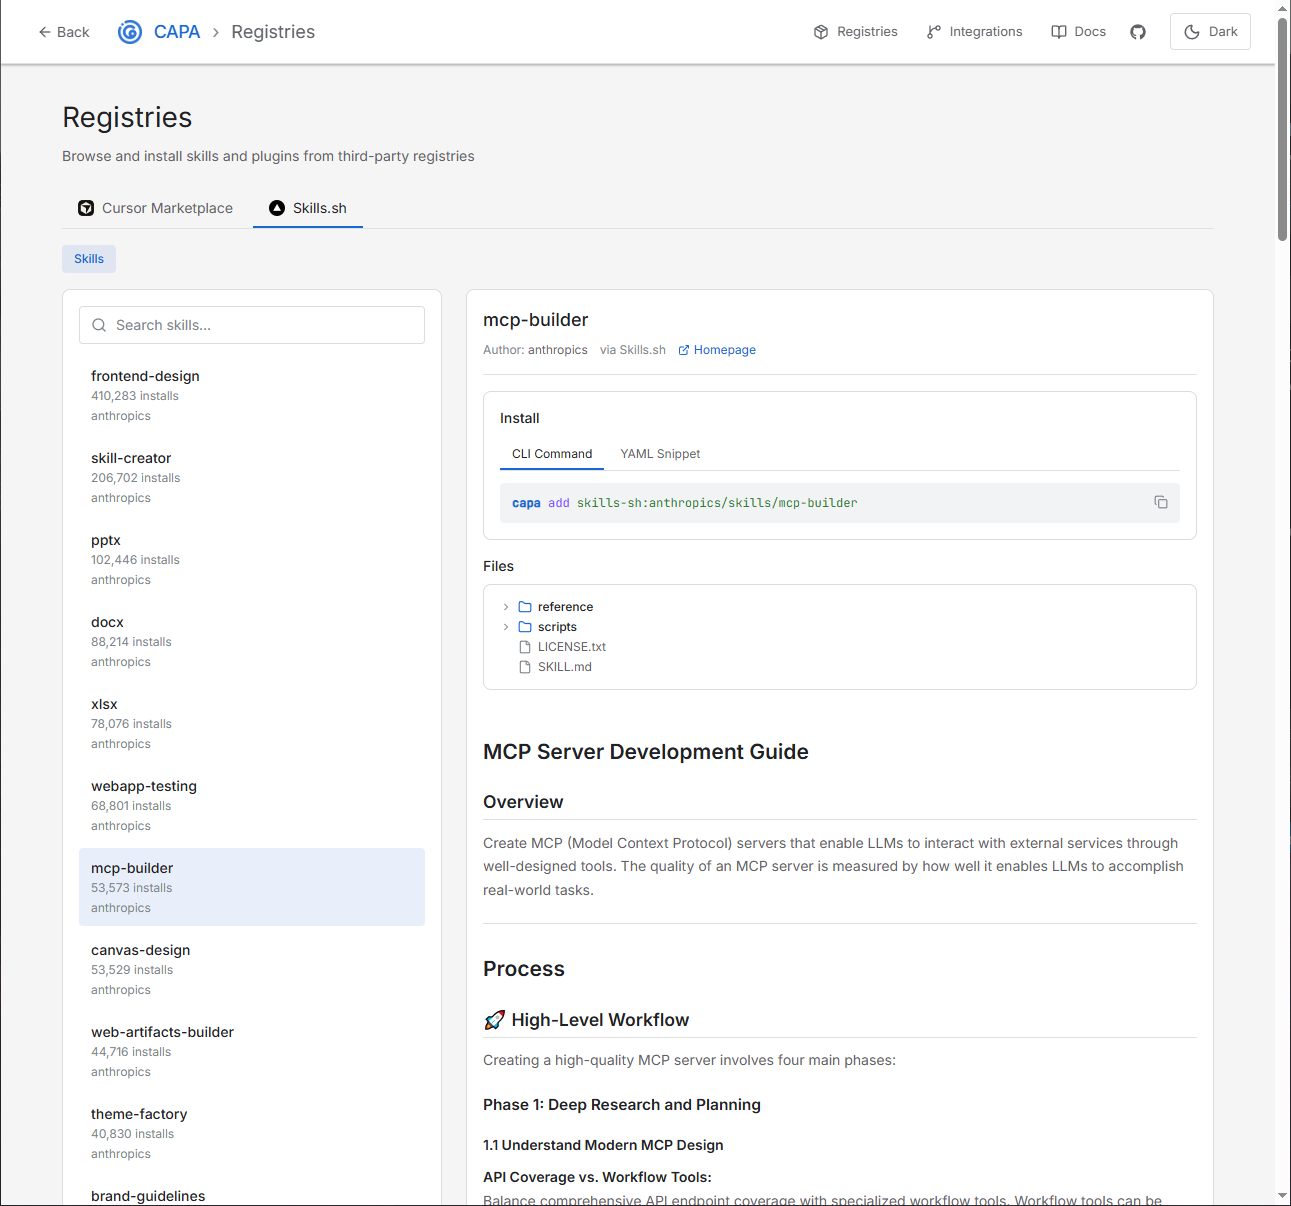The width and height of the screenshot is (1291, 1206).
Task: Select the skill-creator skill
Action: [x=252, y=477]
